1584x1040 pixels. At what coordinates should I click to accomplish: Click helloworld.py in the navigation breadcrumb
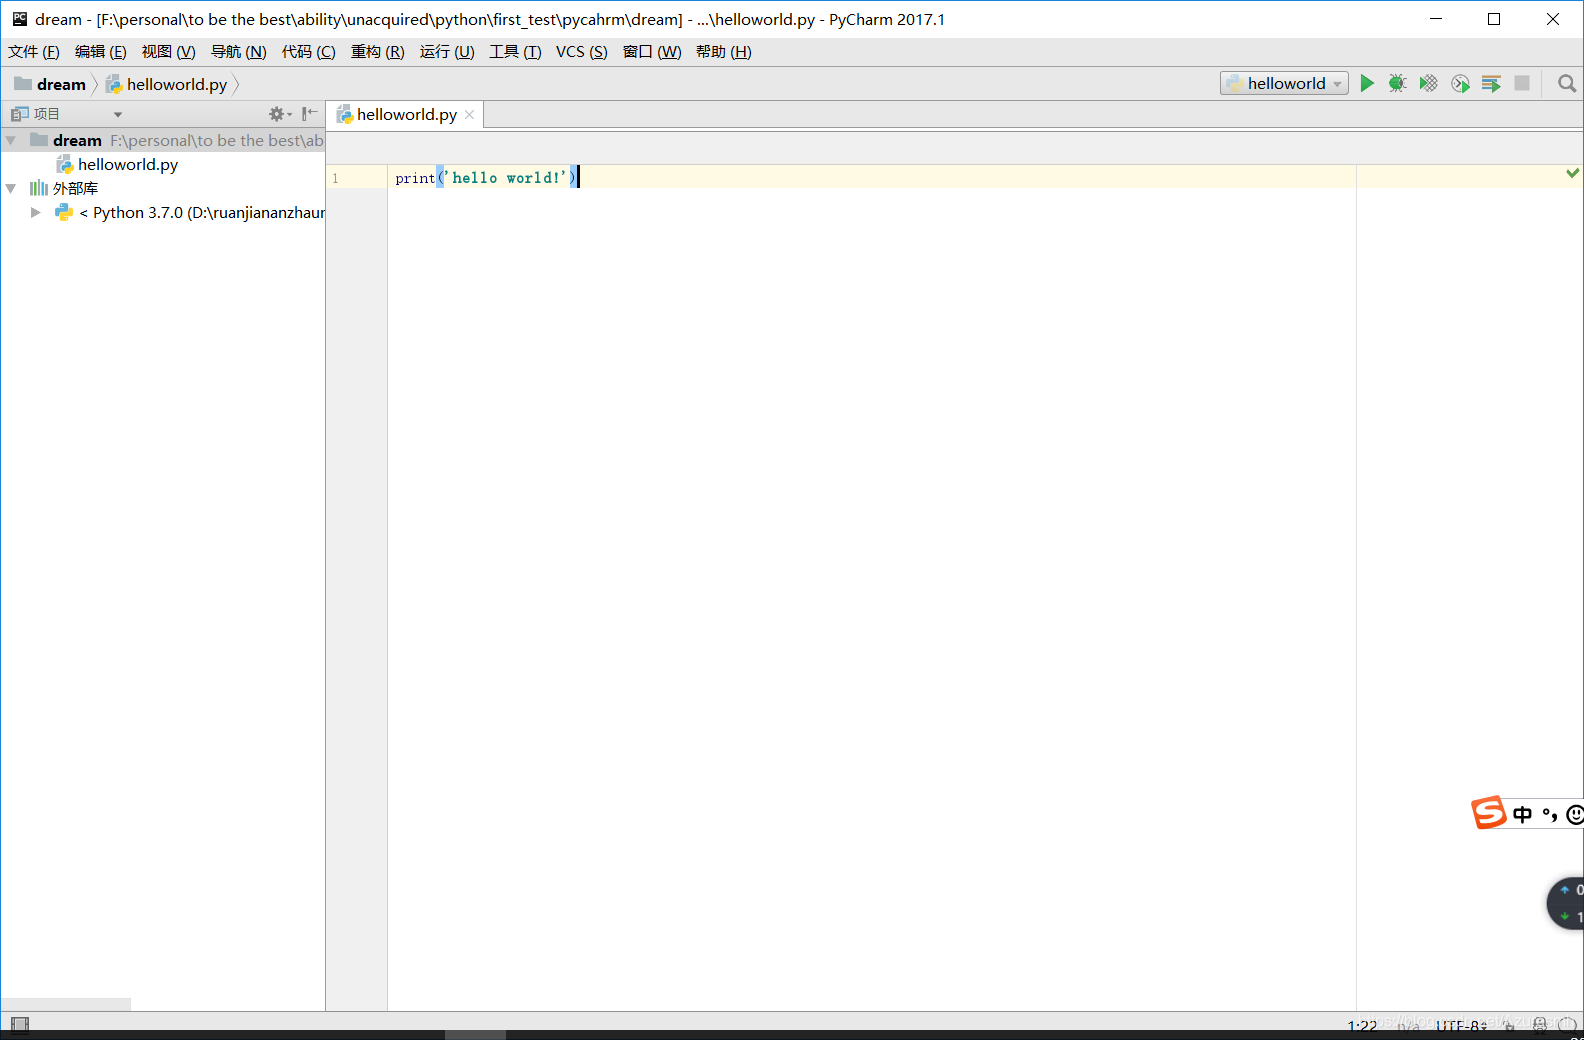coord(167,85)
